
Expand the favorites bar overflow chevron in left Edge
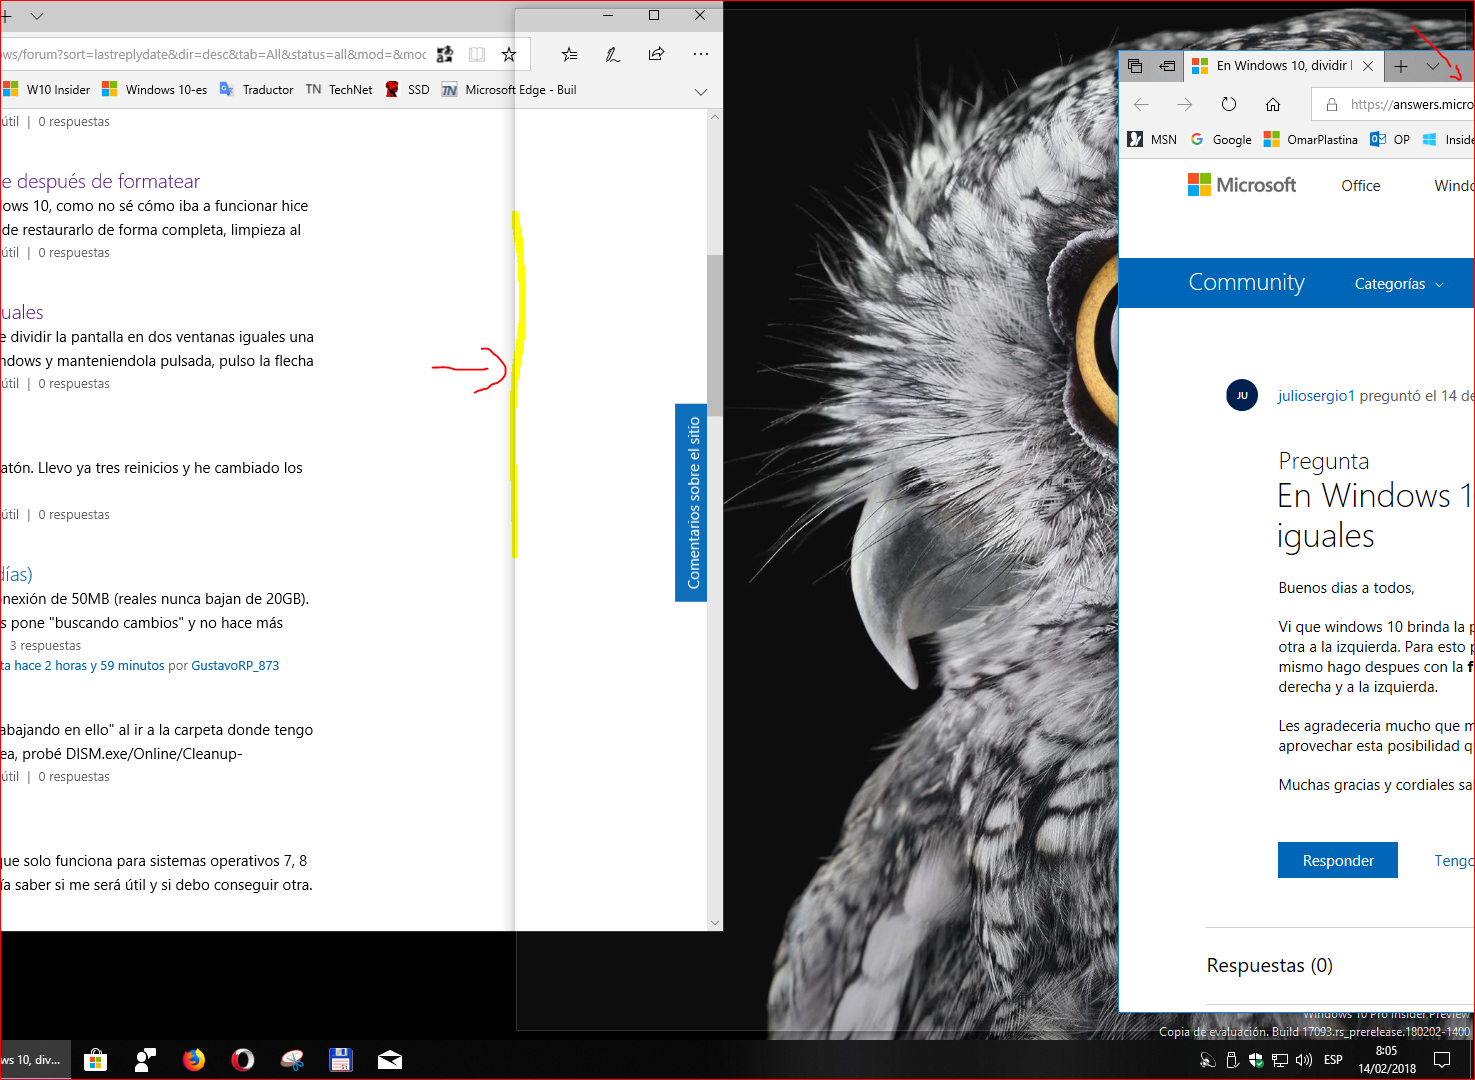[701, 91]
